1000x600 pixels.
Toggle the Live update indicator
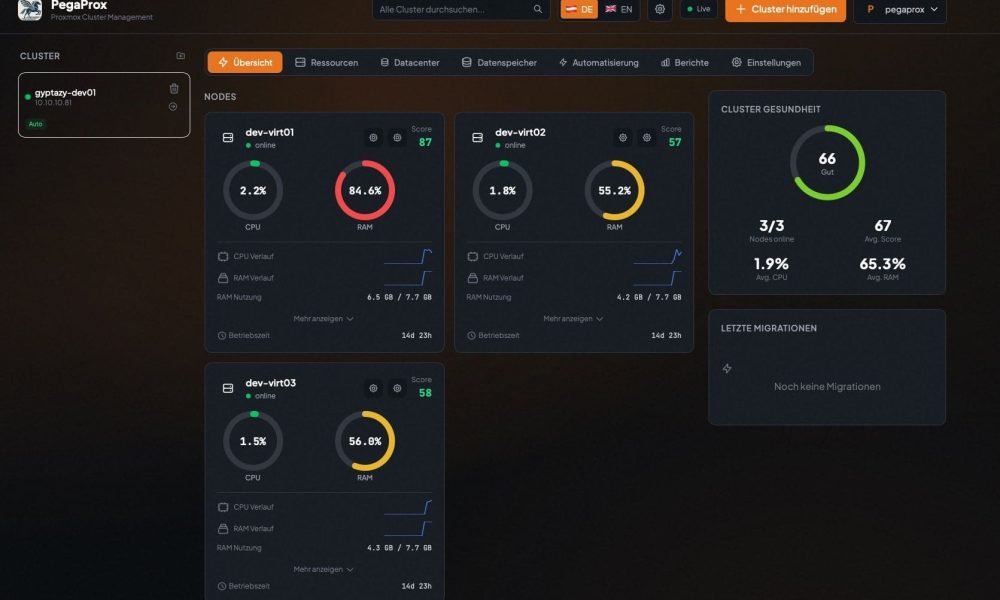tap(699, 9)
